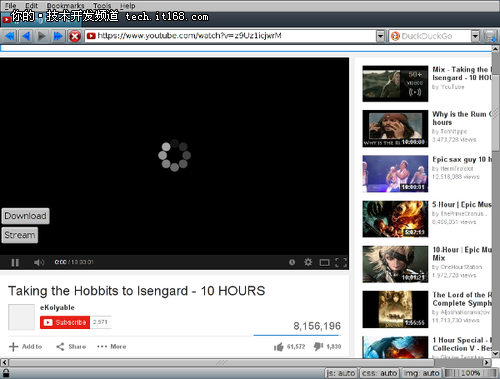This screenshot has width=500, height=379.
Task: Stop loading with the red X icon
Action: (75, 36)
